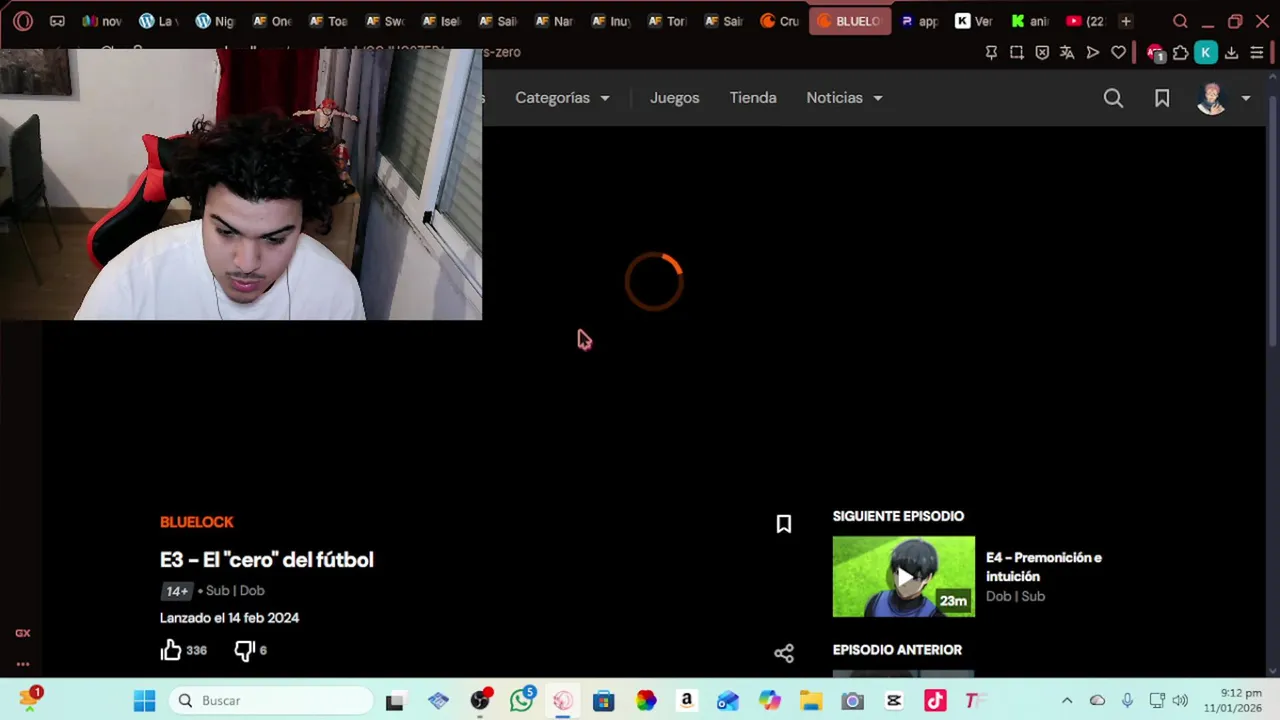The height and width of the screenshot is (720, 1280).
Task: Open the user profile avatar menu
Action: pos(1211,98)
